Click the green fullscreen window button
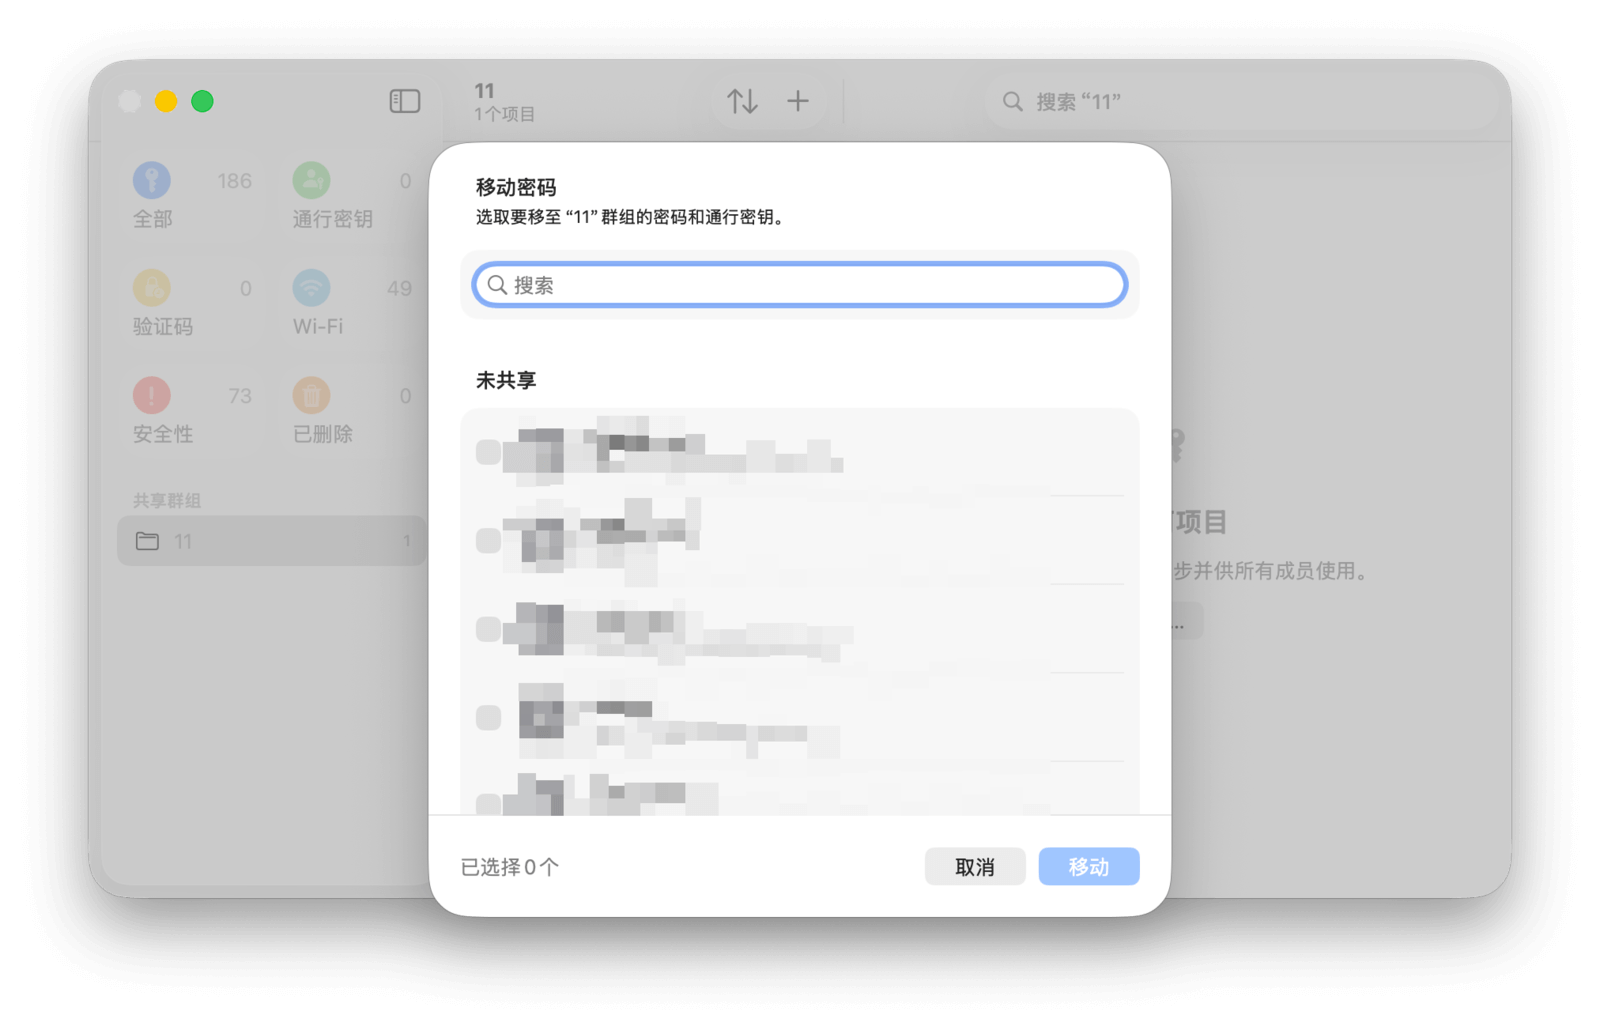This screenshot has width=1600, height=1034. 202,101
